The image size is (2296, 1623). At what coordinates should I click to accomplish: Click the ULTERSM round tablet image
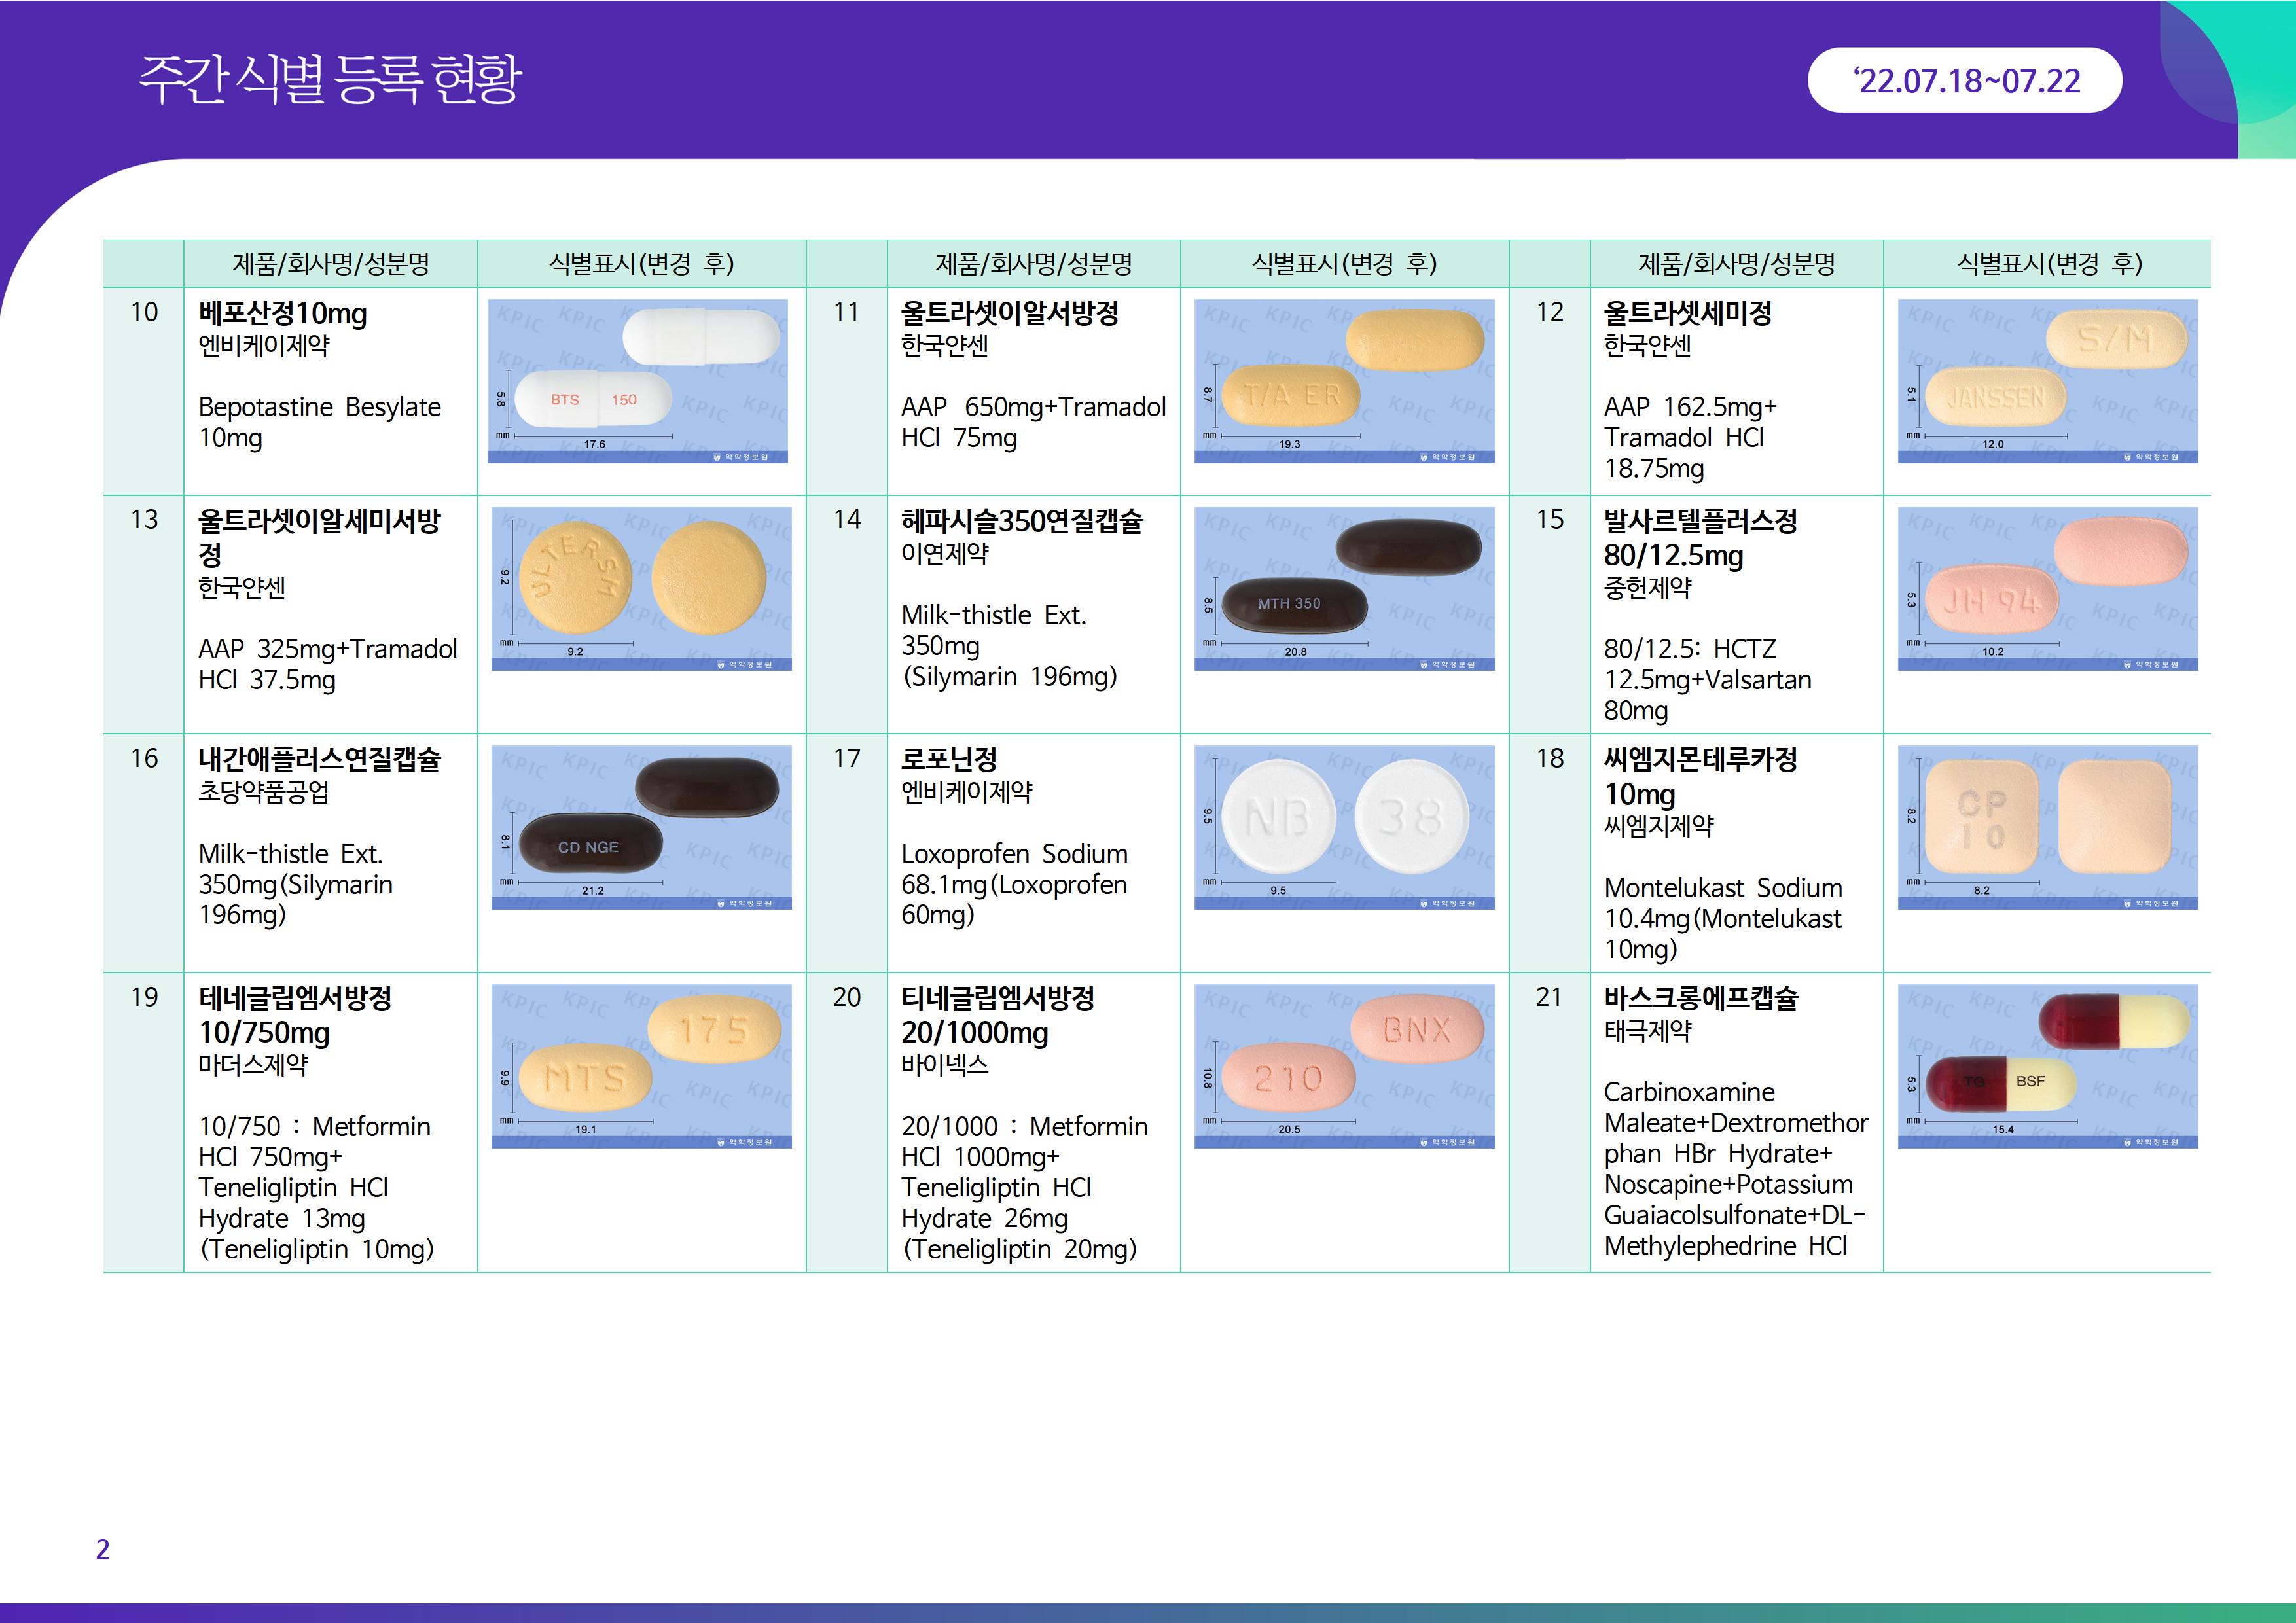(x=641, y=588)
